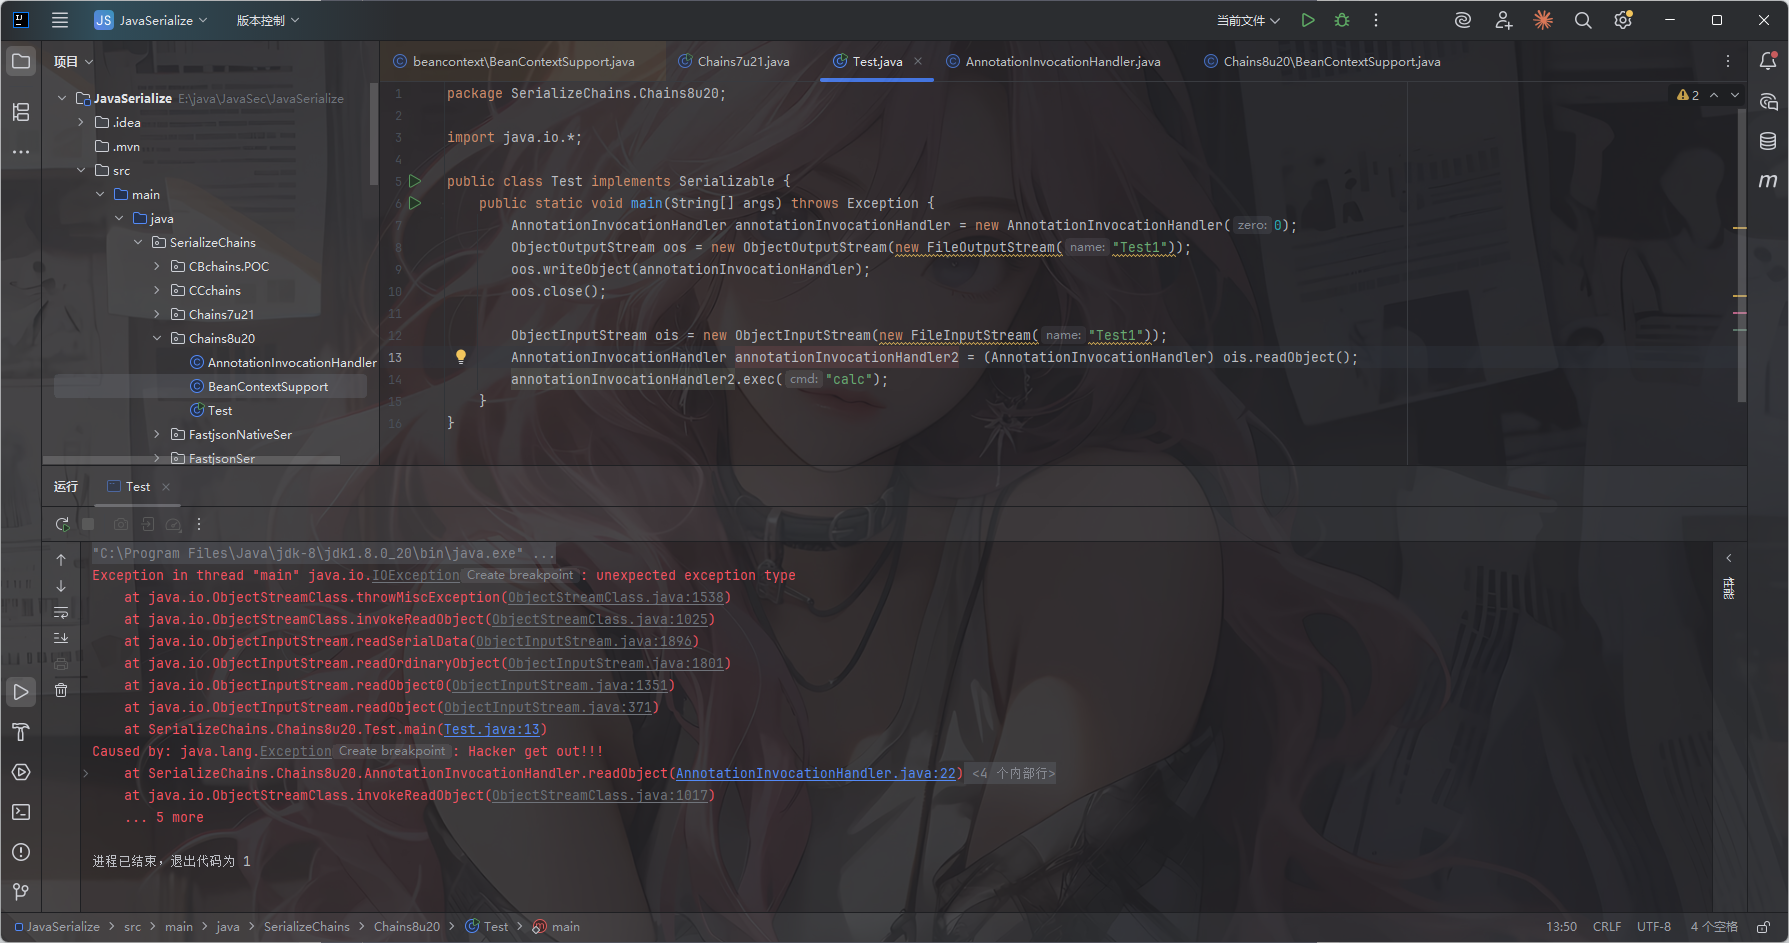Open Test.java:13 link in stack trace
Viewport: 1789px width, 943px height.
tap(491, 730)
